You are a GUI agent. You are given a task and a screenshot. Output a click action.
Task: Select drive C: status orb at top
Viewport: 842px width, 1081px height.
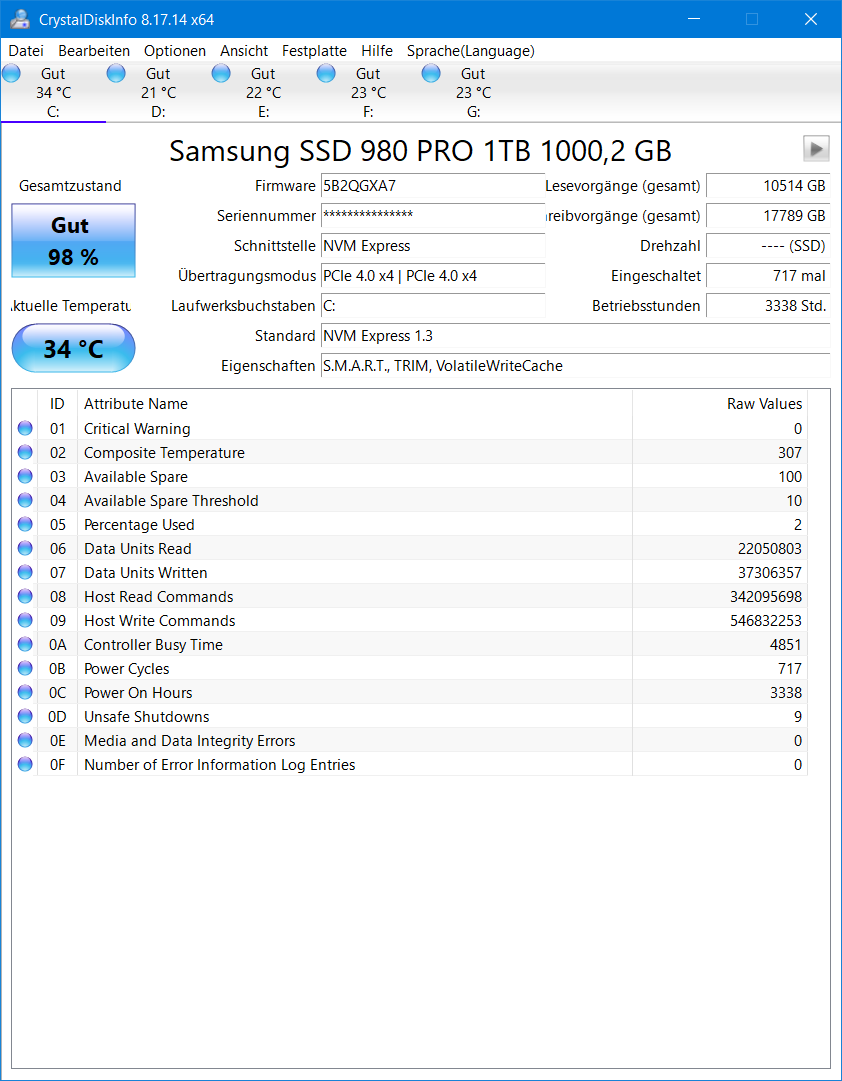point(12,72)
